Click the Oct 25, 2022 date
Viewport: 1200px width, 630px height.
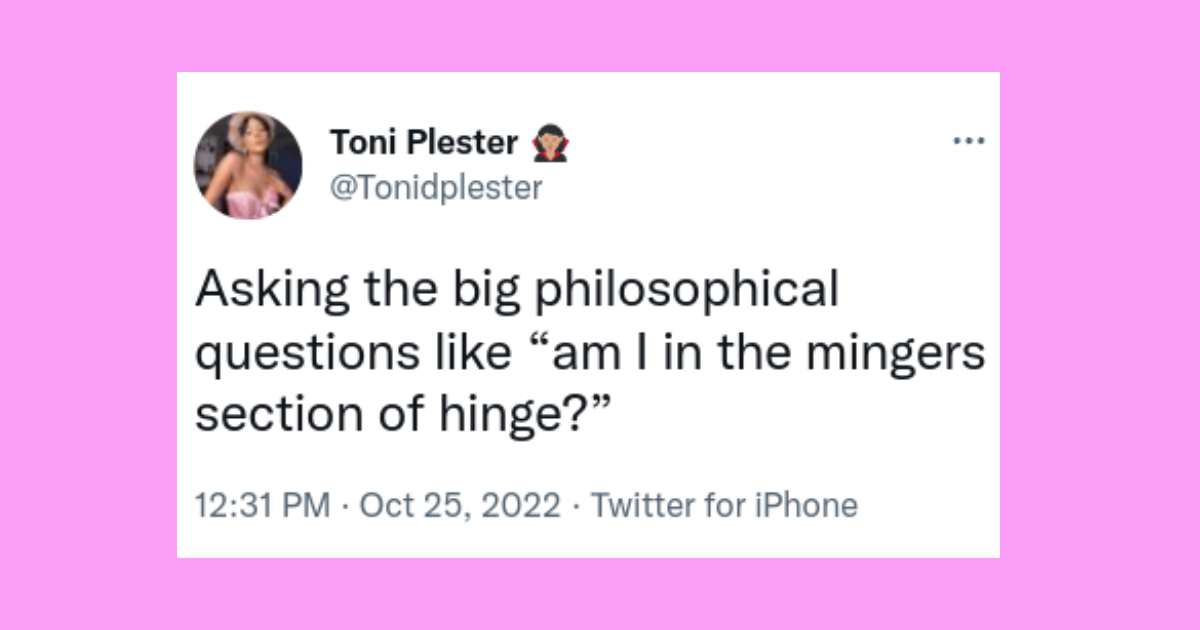pos(460,505)
